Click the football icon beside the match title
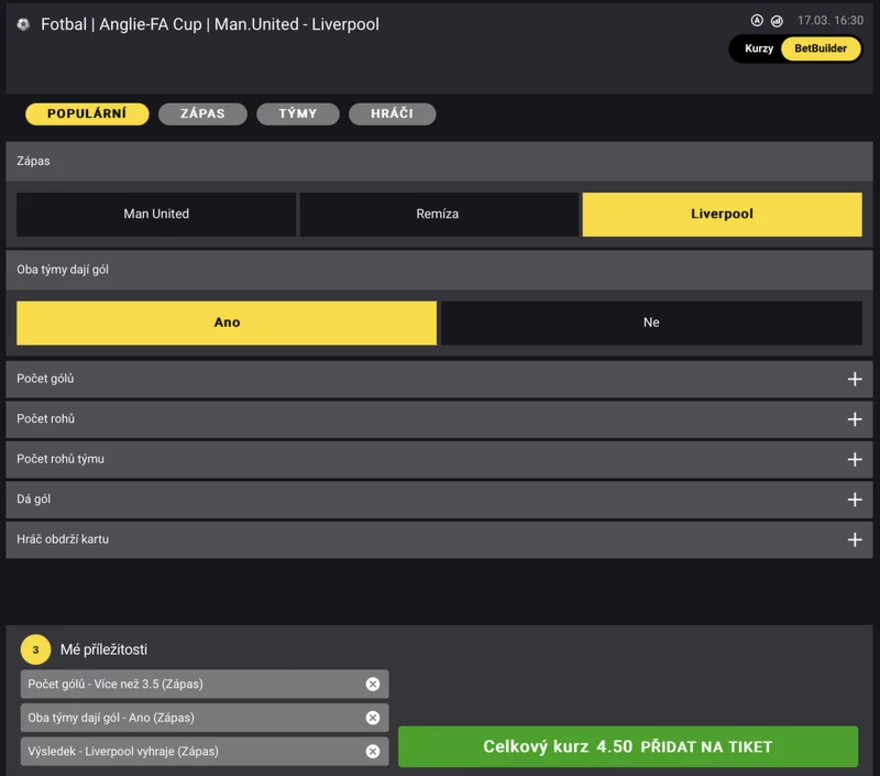 click(23, 24)
